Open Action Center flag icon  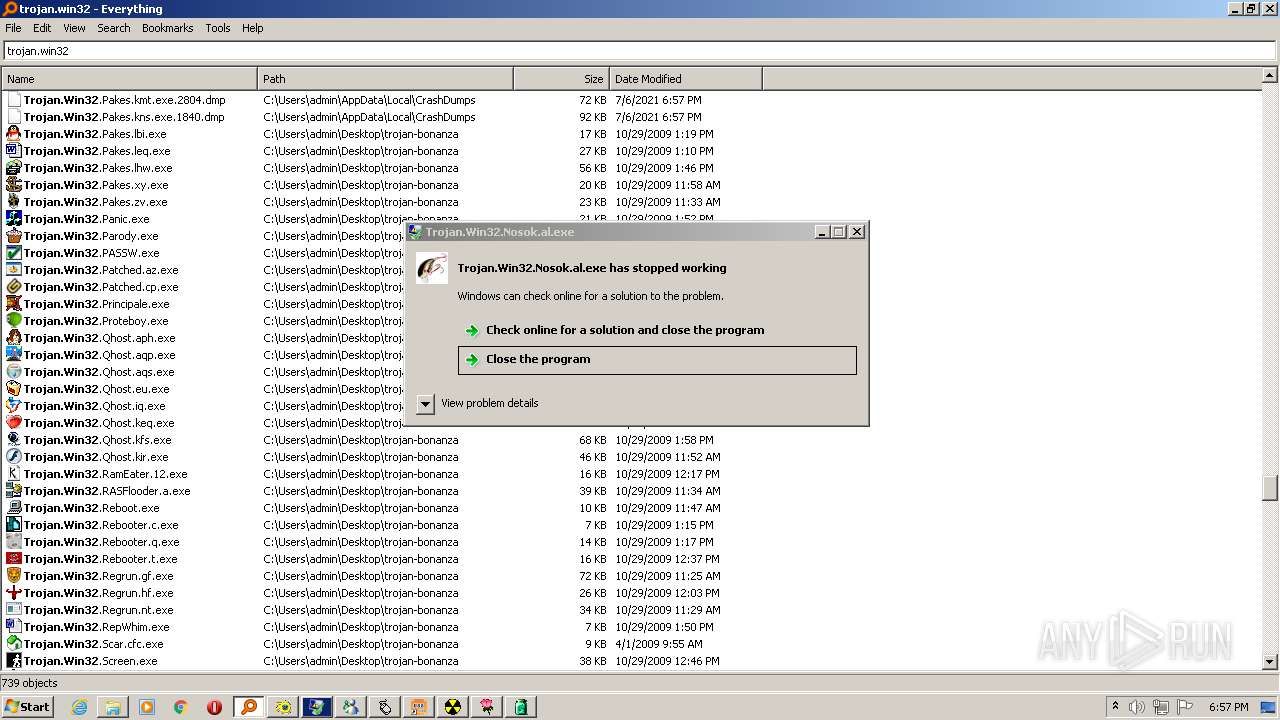[1185, 707]
